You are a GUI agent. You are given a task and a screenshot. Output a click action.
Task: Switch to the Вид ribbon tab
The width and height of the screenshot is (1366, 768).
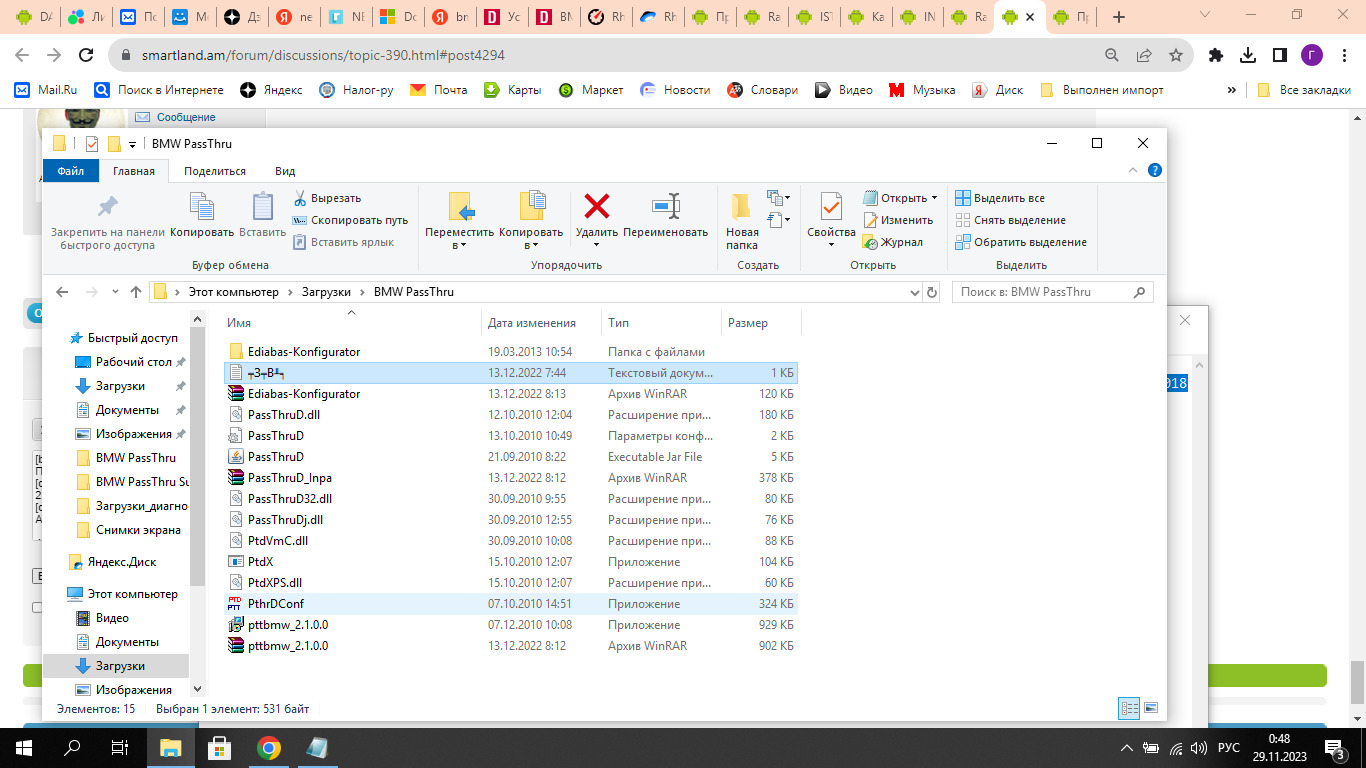[285, 171]
